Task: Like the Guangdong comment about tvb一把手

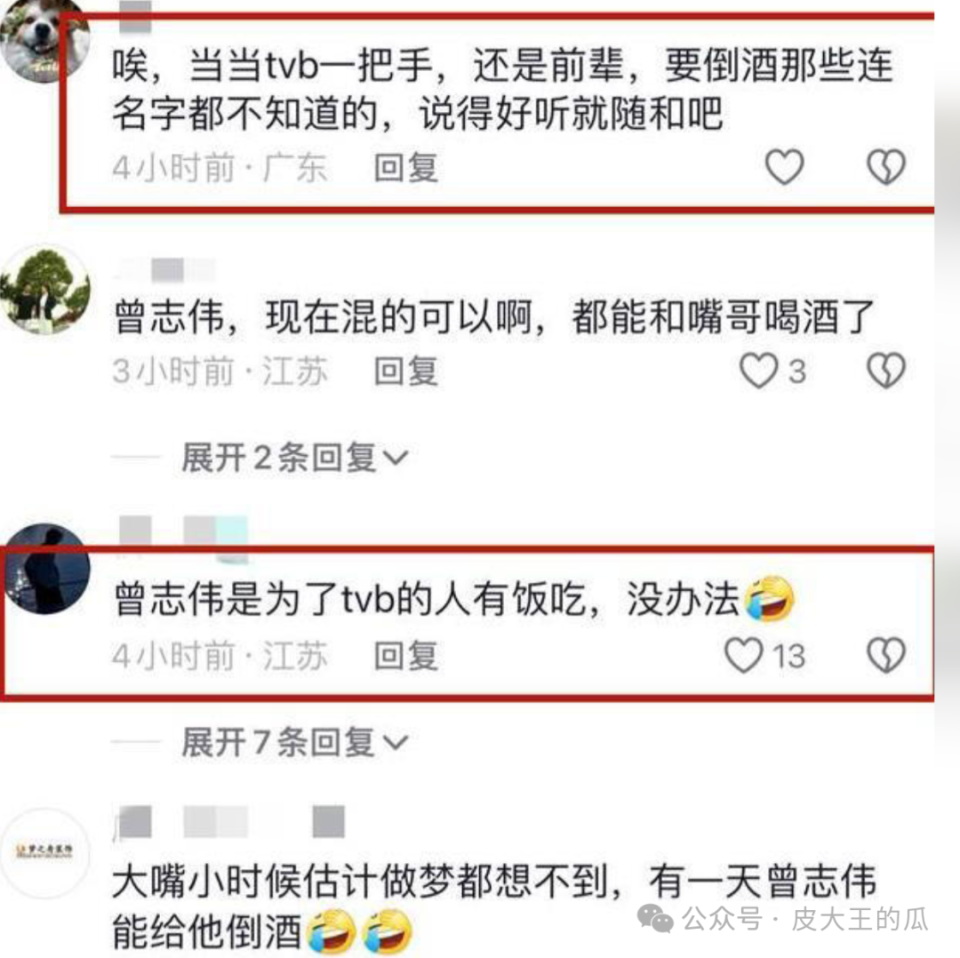Action: (x=784, y=167)
